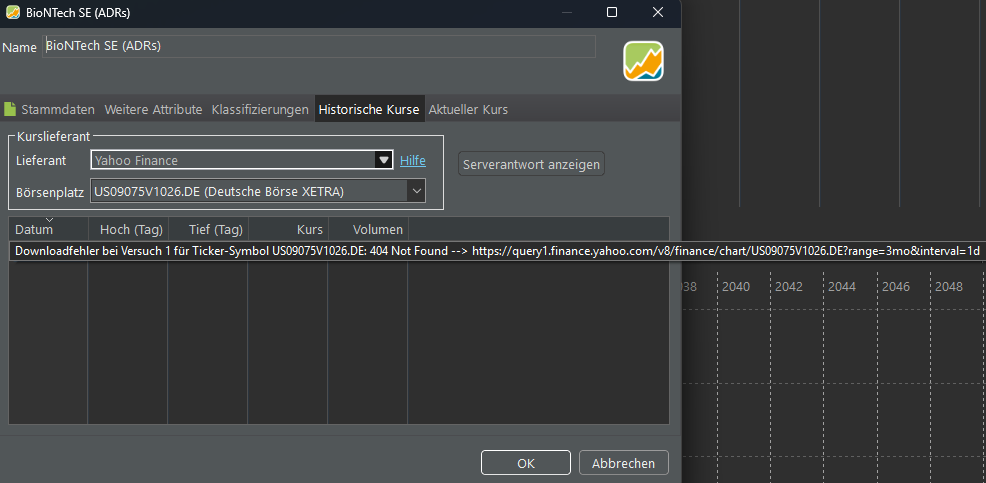Switch to Weitere Attribute tab
This screenshot has height=483, width=986.
[x=153, y=109]
